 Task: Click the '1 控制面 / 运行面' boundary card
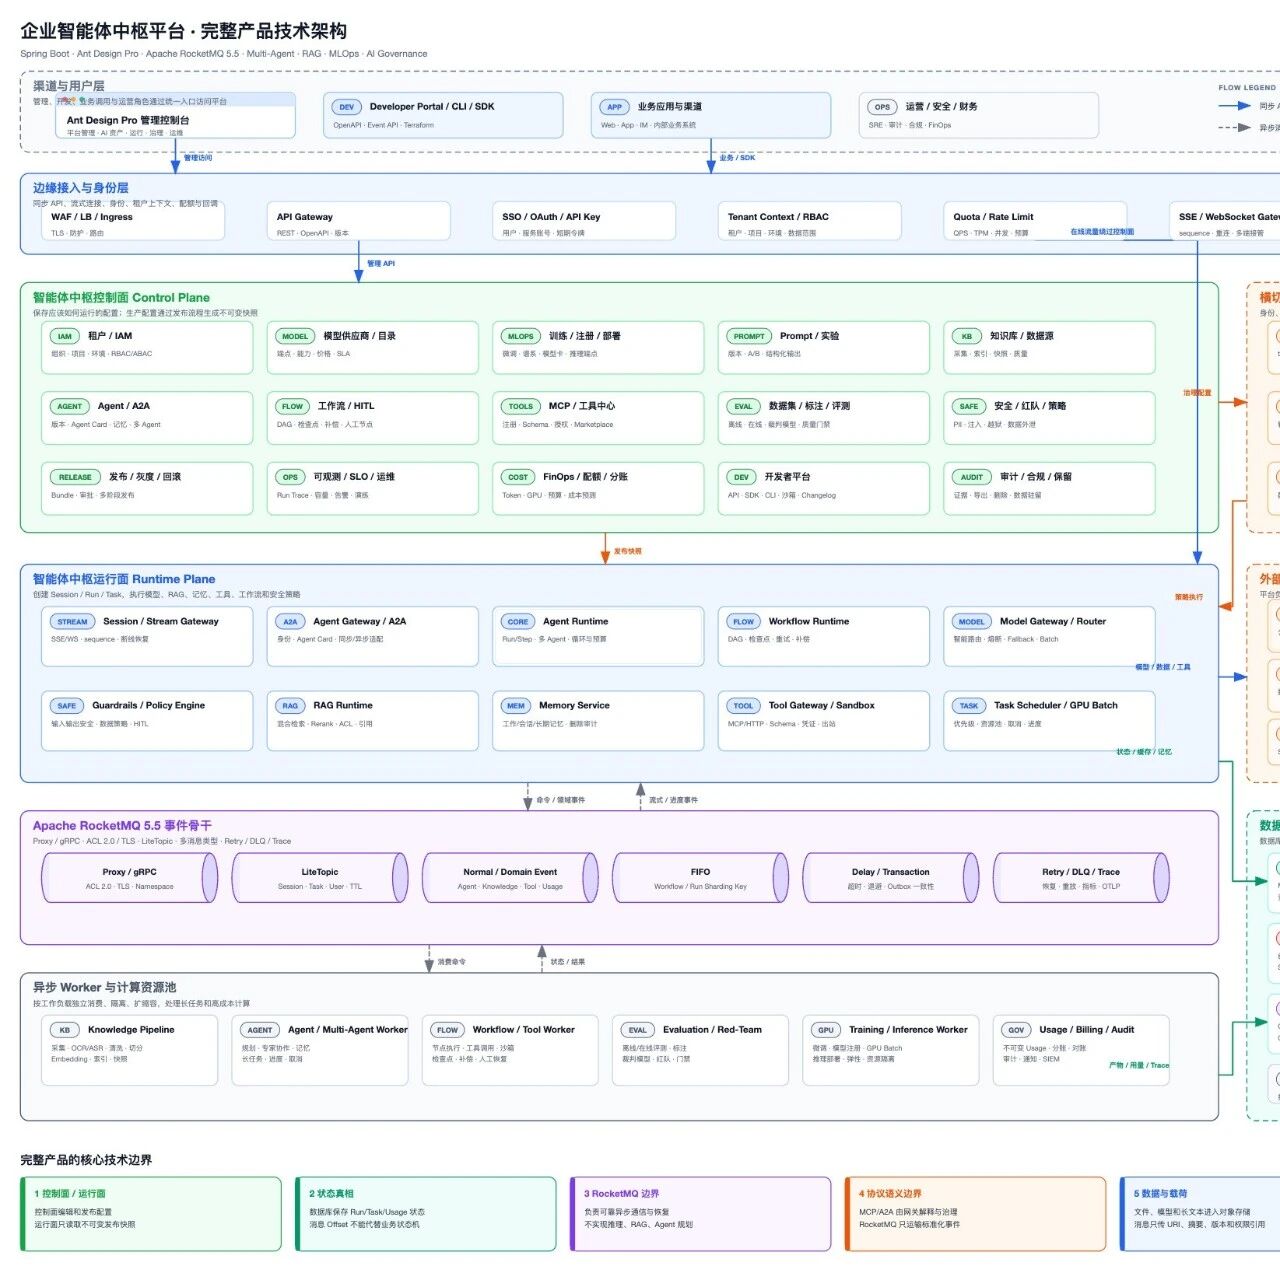coord(151,1214)
